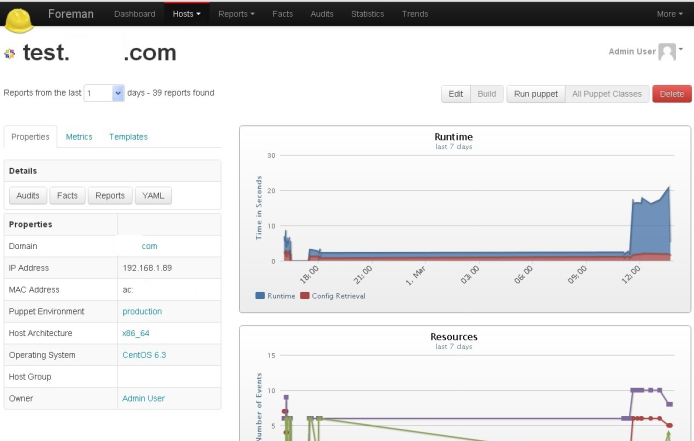Screen dimensions: 694x441
Task: Click the Host Group label
Action: click(30, 376)
